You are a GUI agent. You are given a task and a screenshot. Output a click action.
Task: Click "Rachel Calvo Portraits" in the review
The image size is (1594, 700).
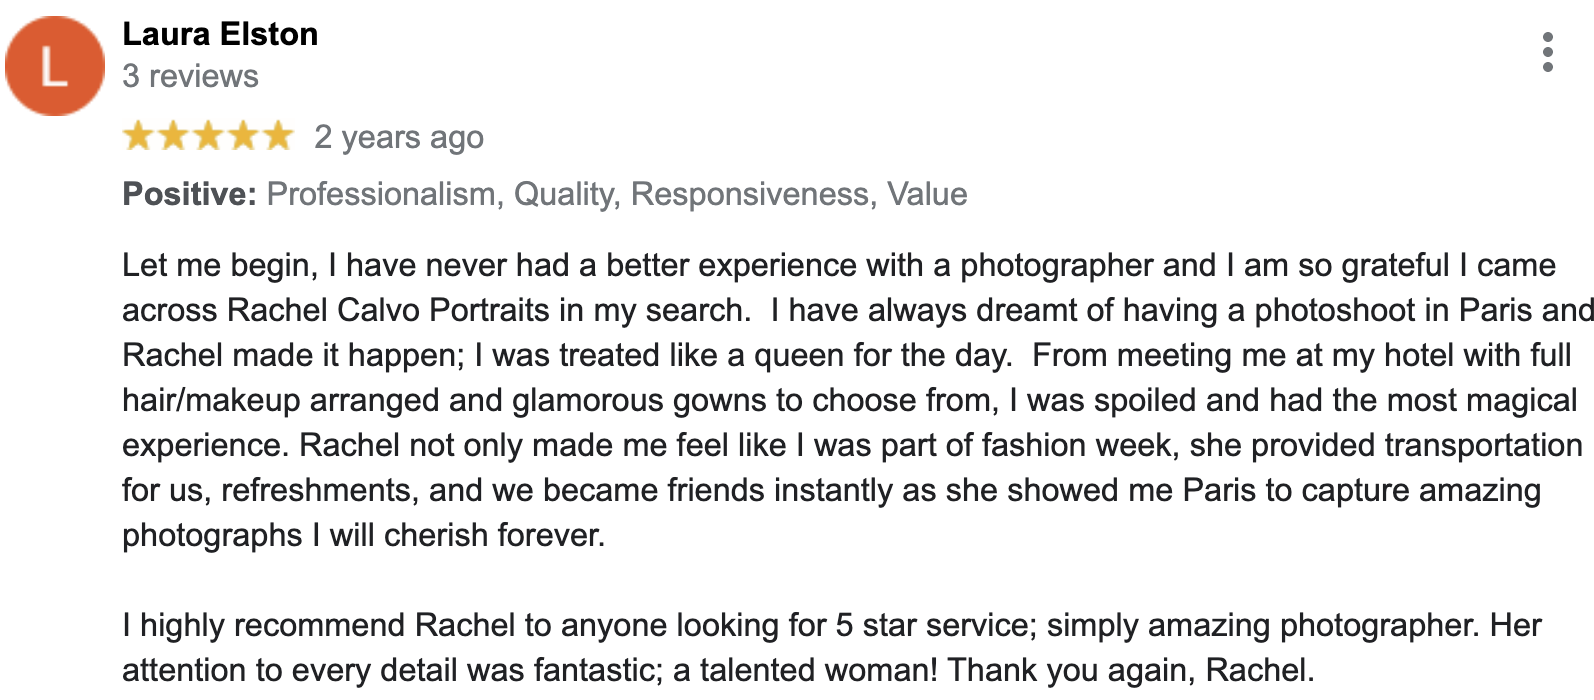389,310
